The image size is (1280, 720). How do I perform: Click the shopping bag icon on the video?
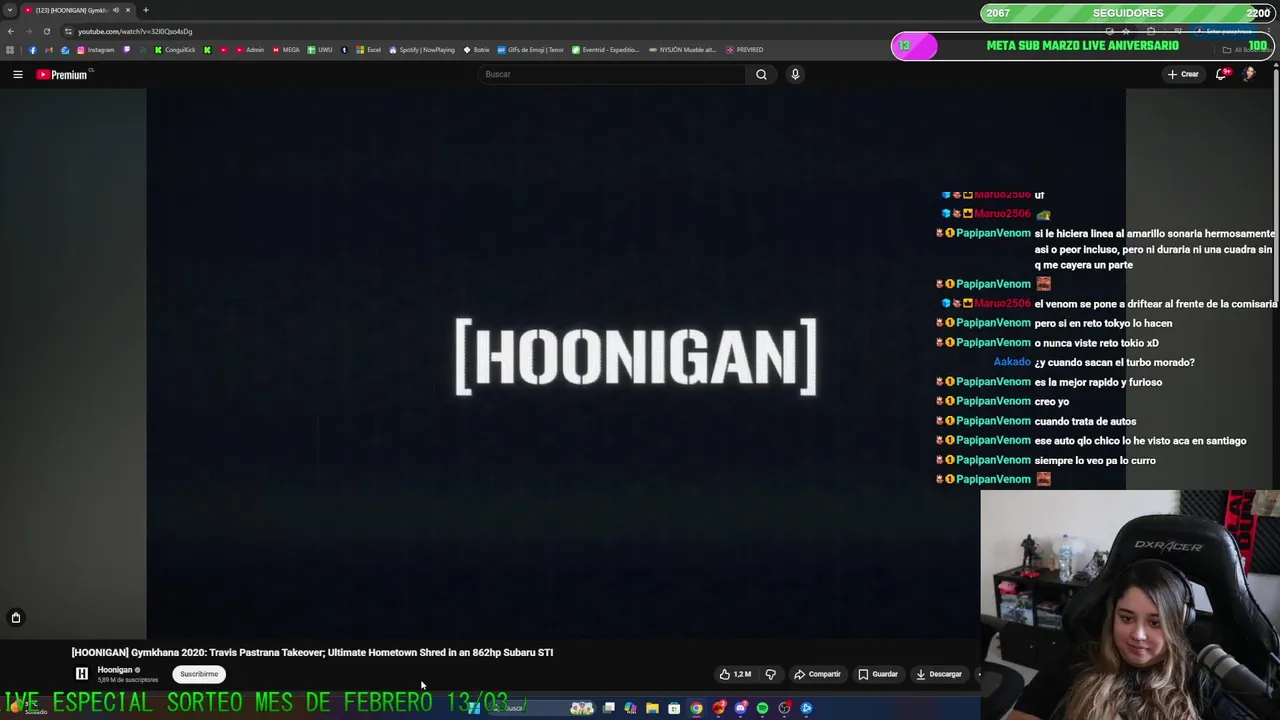point(16,617)
